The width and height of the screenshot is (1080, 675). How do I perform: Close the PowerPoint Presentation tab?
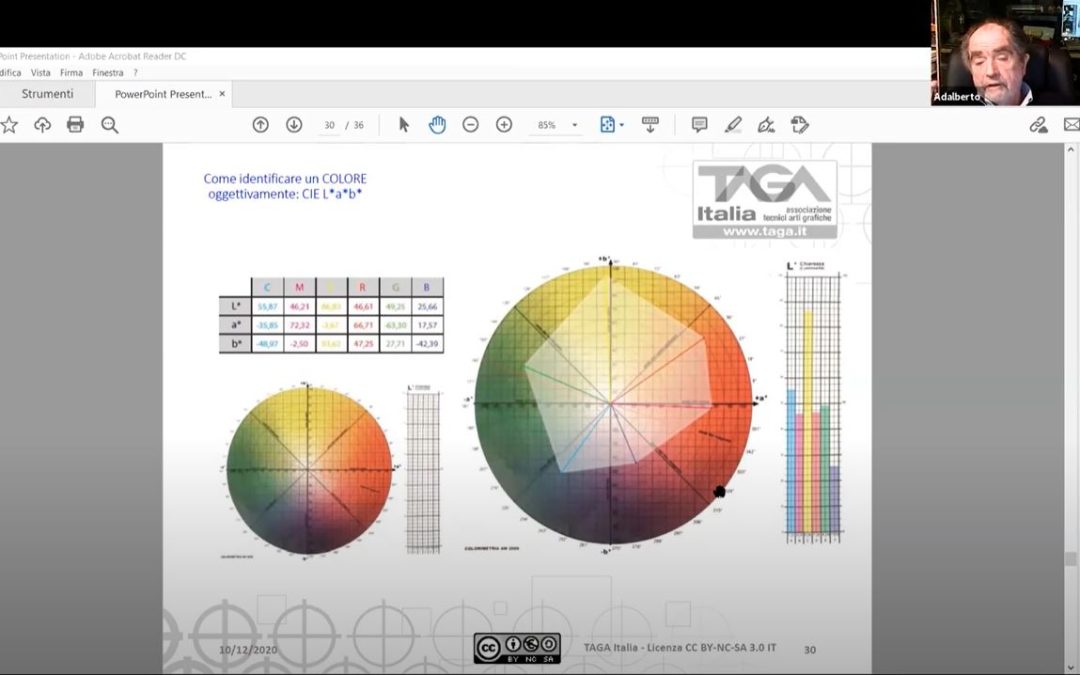point(222,94)
